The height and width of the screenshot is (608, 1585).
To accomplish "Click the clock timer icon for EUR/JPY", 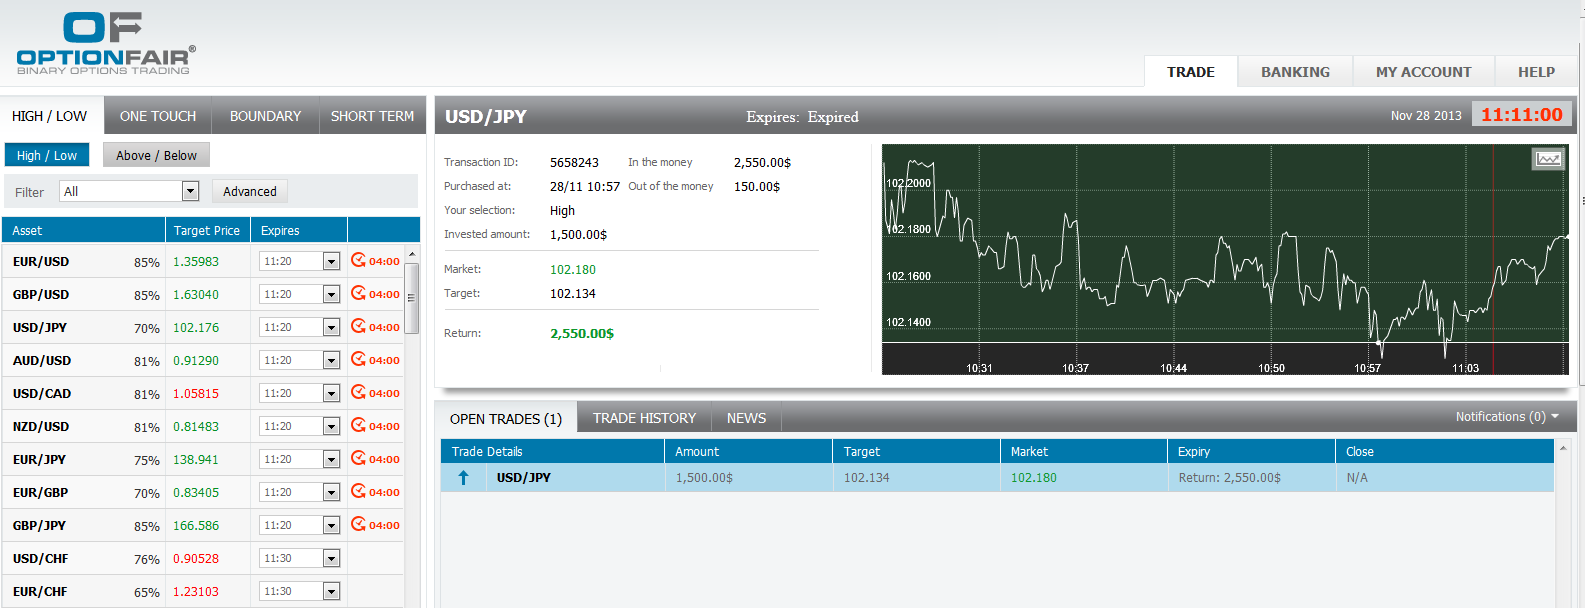I will pyautogui.click(x=358, y=459).
